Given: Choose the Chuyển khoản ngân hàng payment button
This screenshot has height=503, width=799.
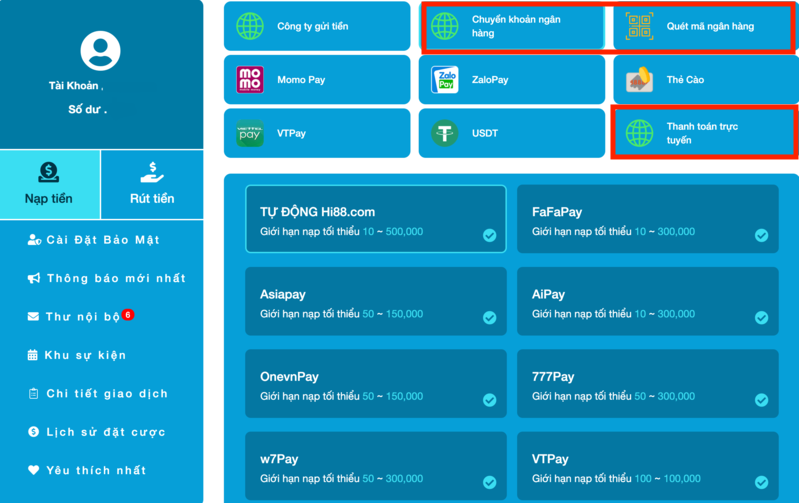Looking at the screenshot, I should point(512,26).
